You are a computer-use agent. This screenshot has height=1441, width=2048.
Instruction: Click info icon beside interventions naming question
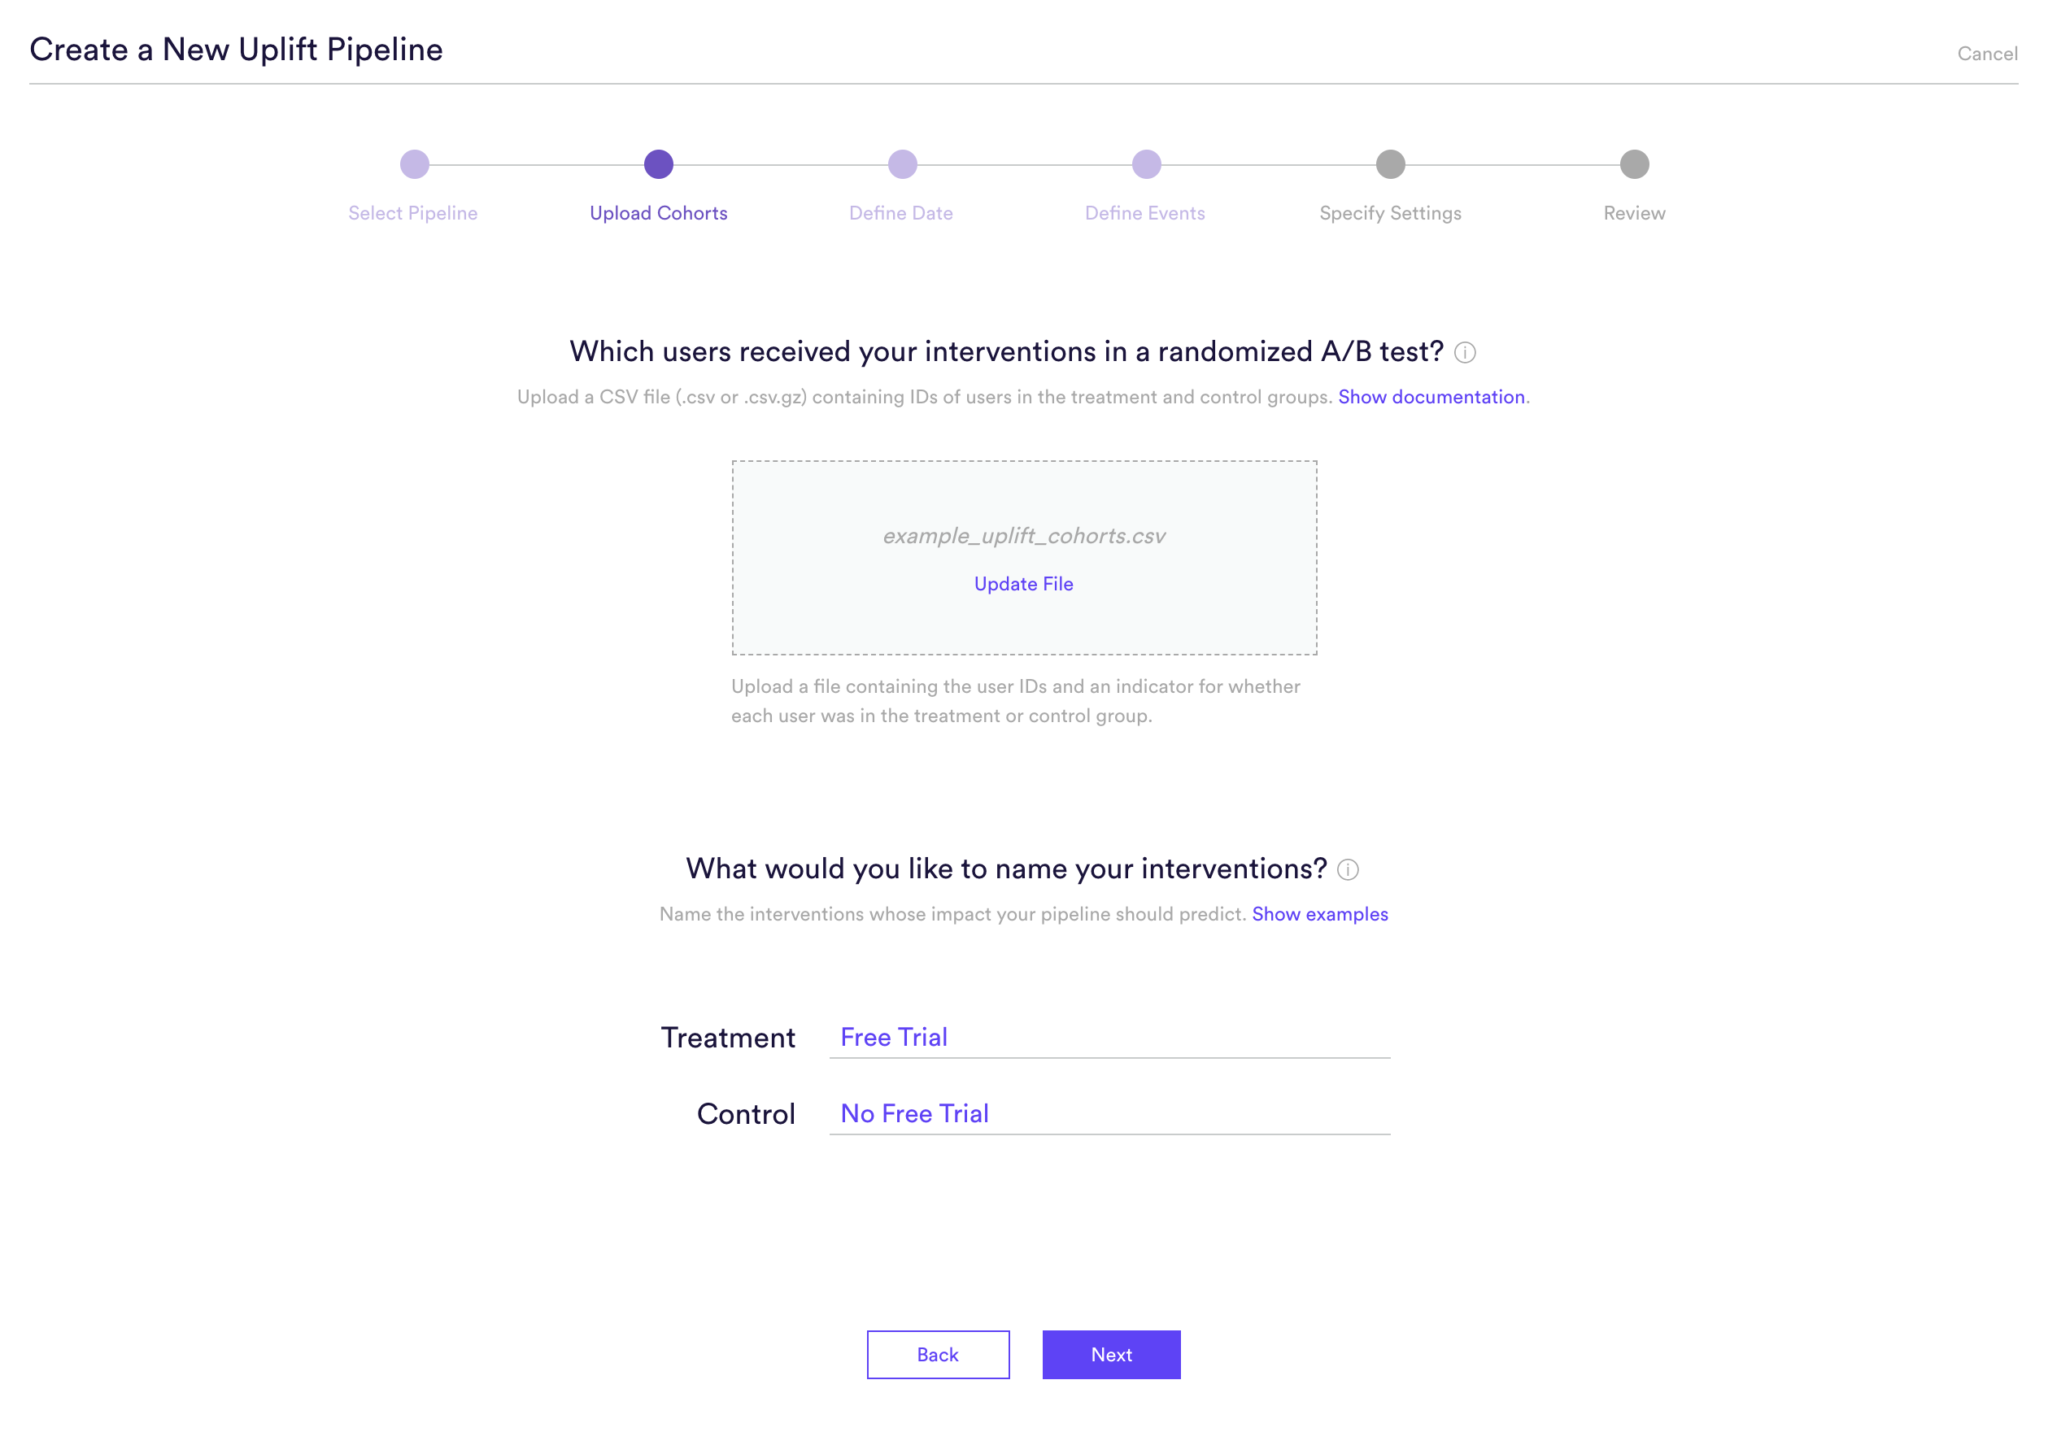coord(1348,869)
